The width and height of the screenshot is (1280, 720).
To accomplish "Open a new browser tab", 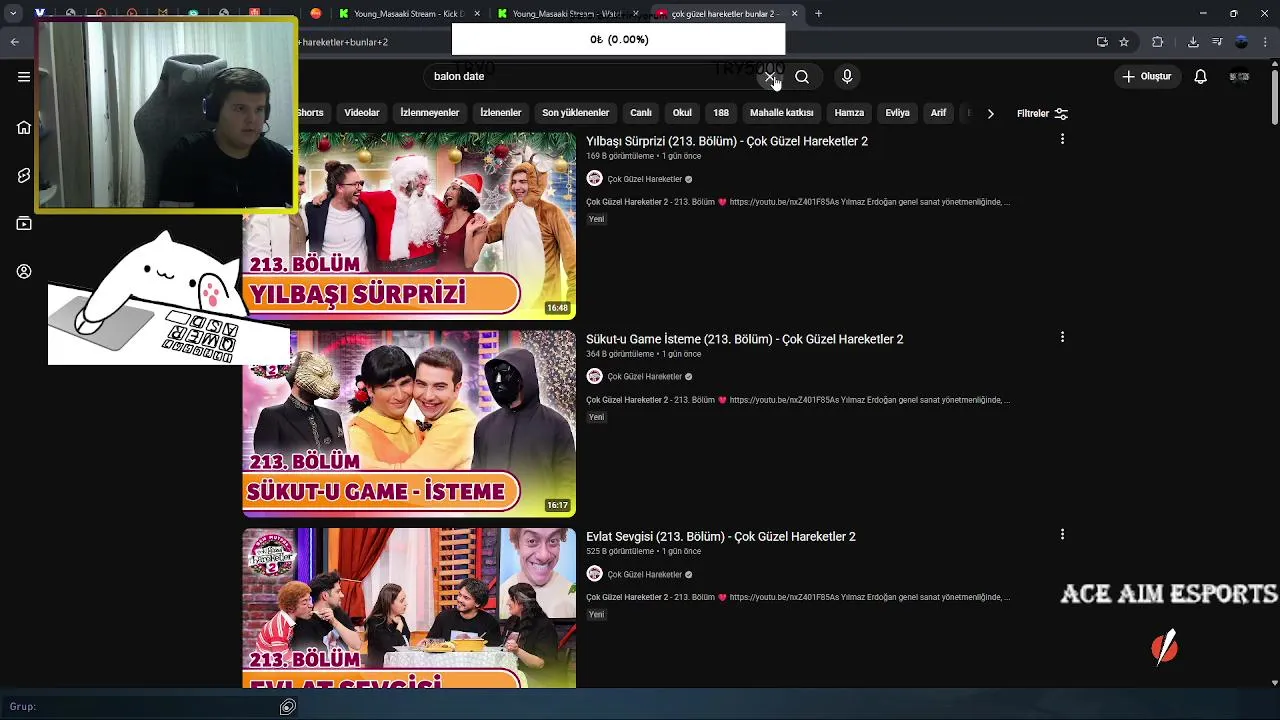I will tap(818, 13).
